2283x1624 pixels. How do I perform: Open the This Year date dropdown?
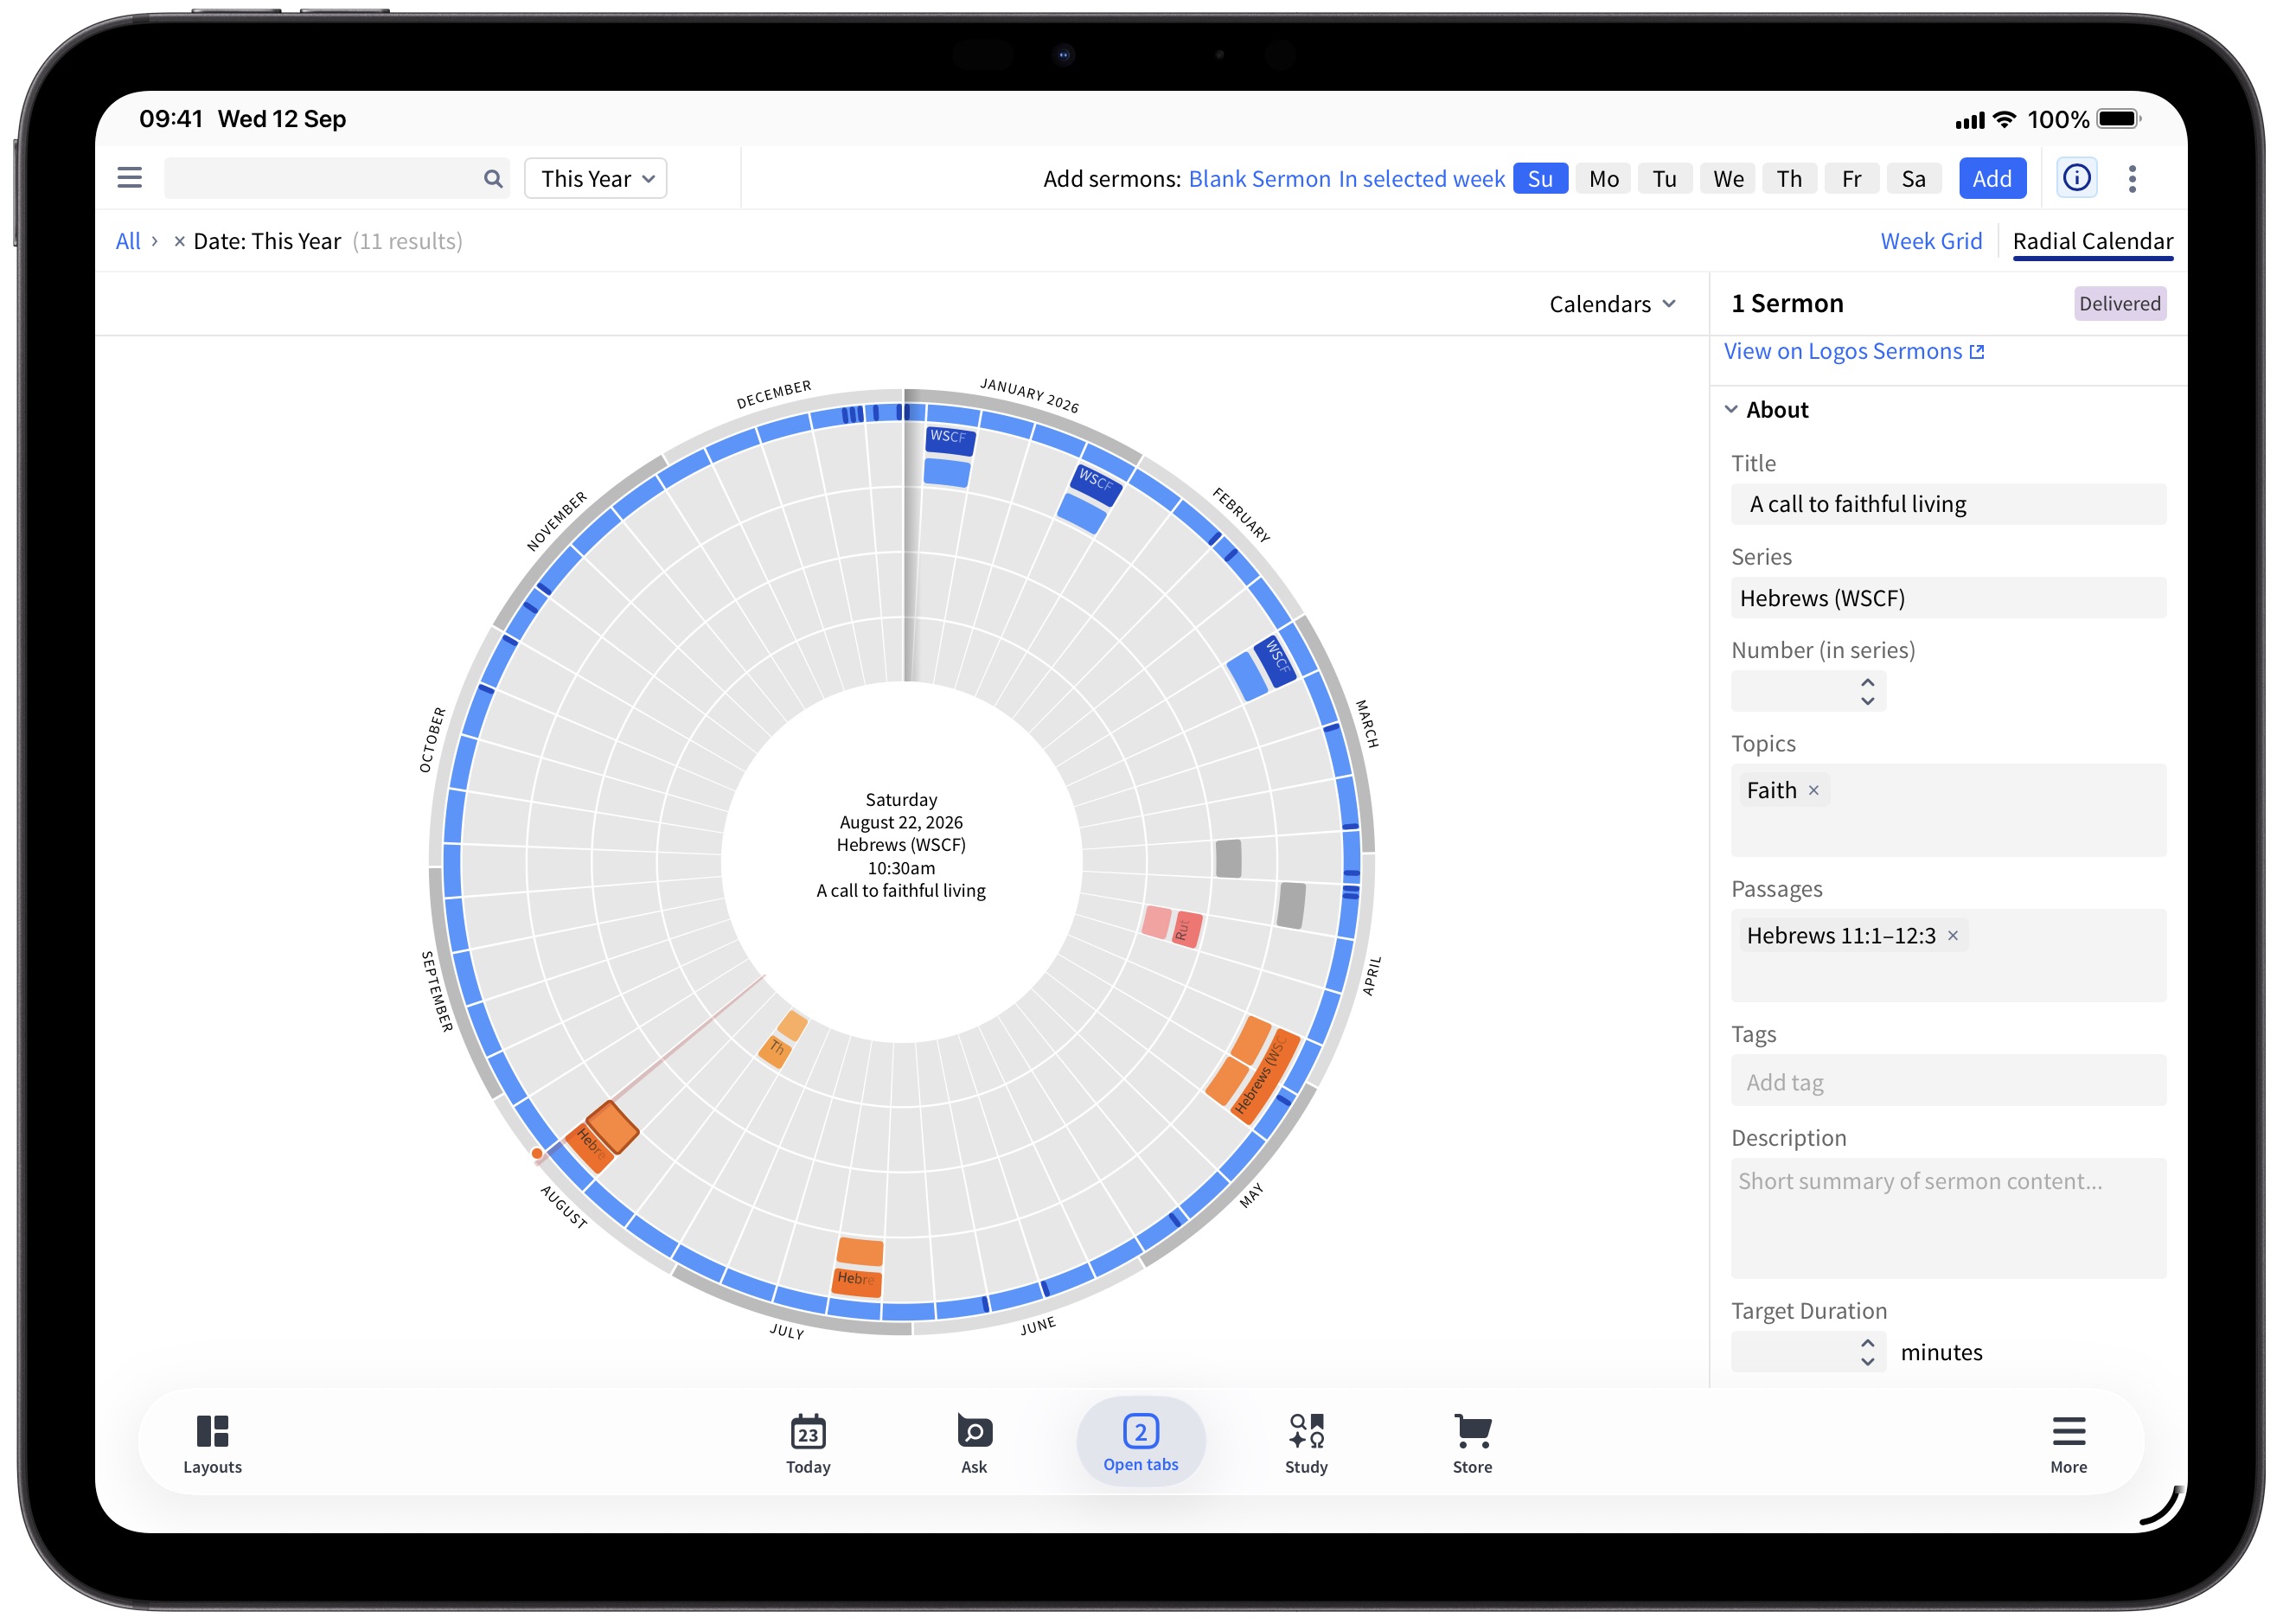(x=596, y=179)
